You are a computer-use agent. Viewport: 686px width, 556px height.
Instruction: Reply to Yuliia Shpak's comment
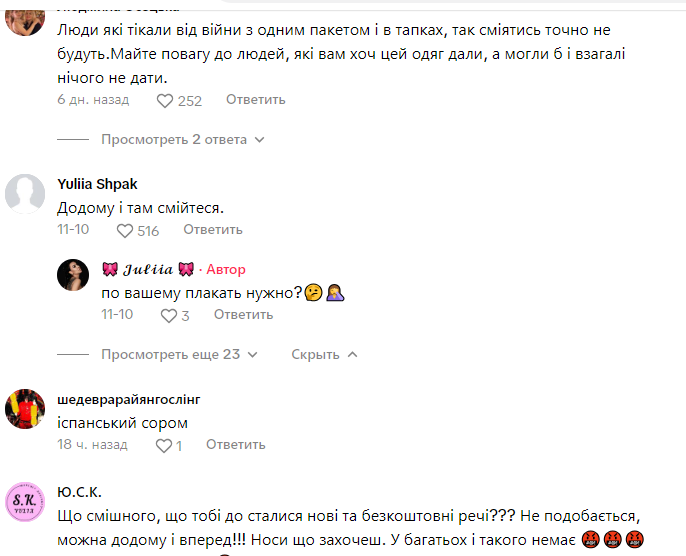click(213, 230)
